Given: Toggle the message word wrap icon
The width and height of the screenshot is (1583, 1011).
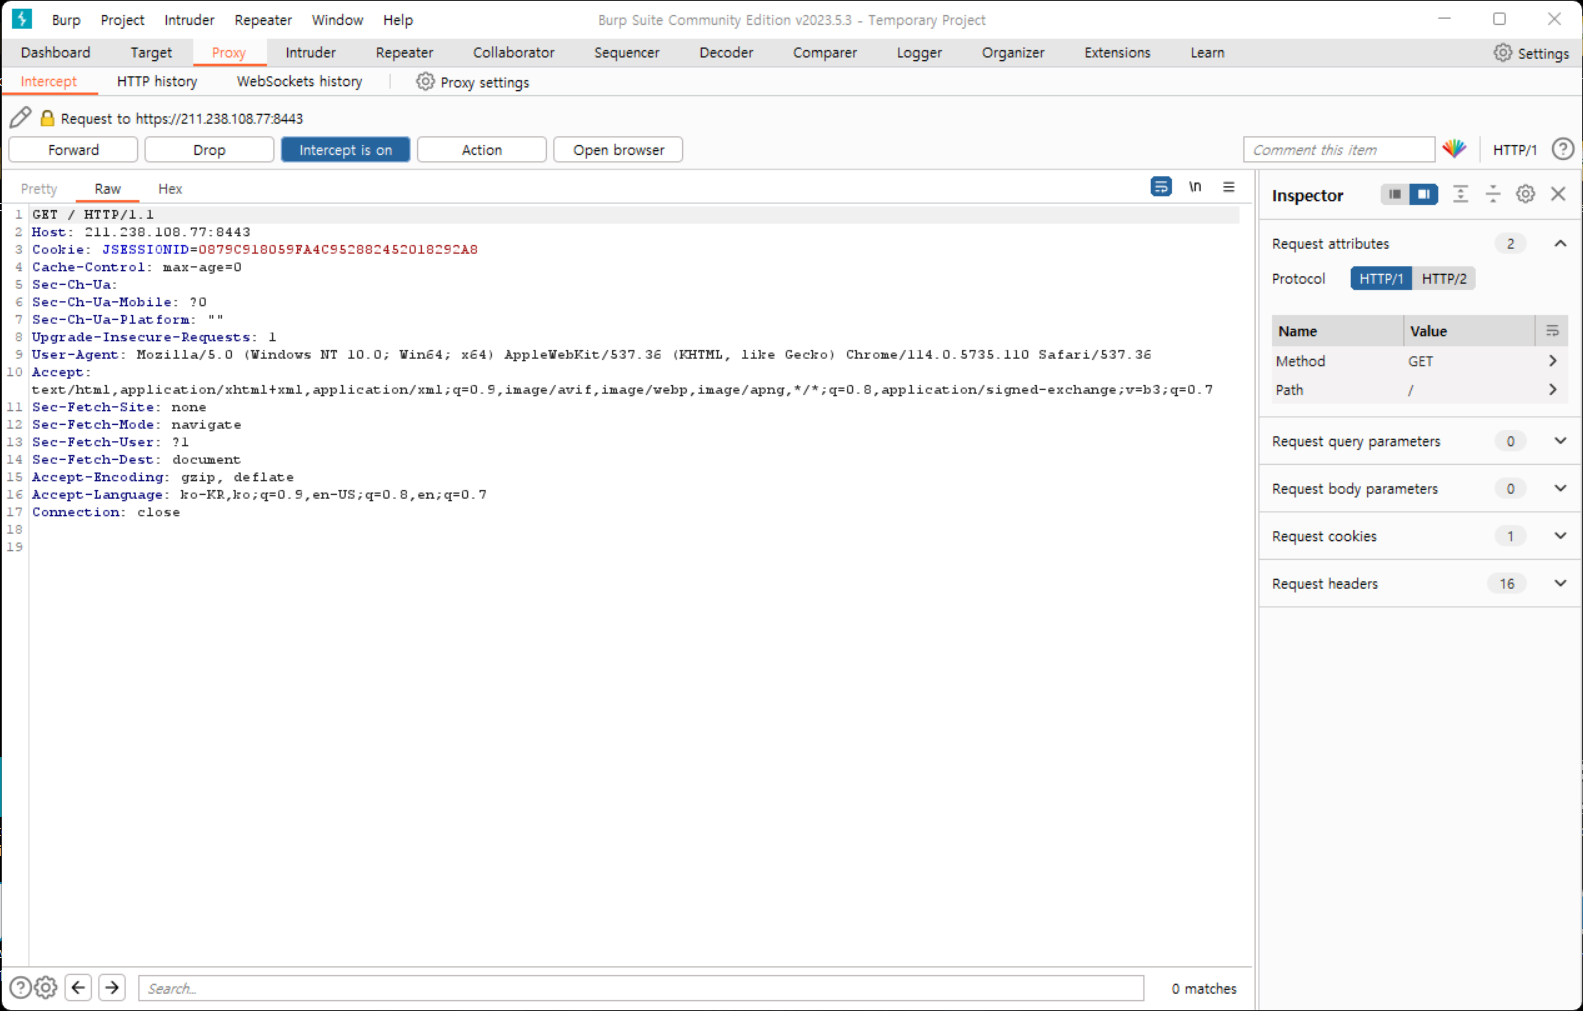Looking at the screenshot, I should (x=1160, y=187).
